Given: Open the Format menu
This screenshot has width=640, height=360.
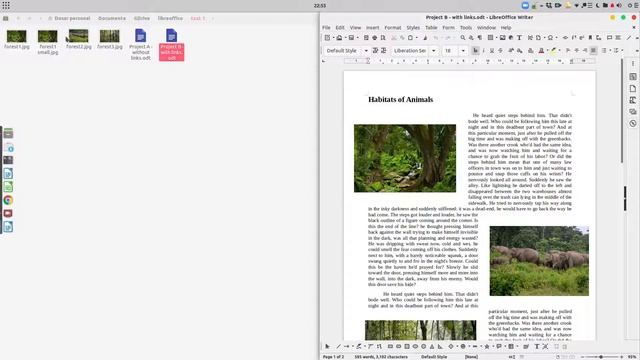Looking at the screenshot, I should tap(393, 28).
